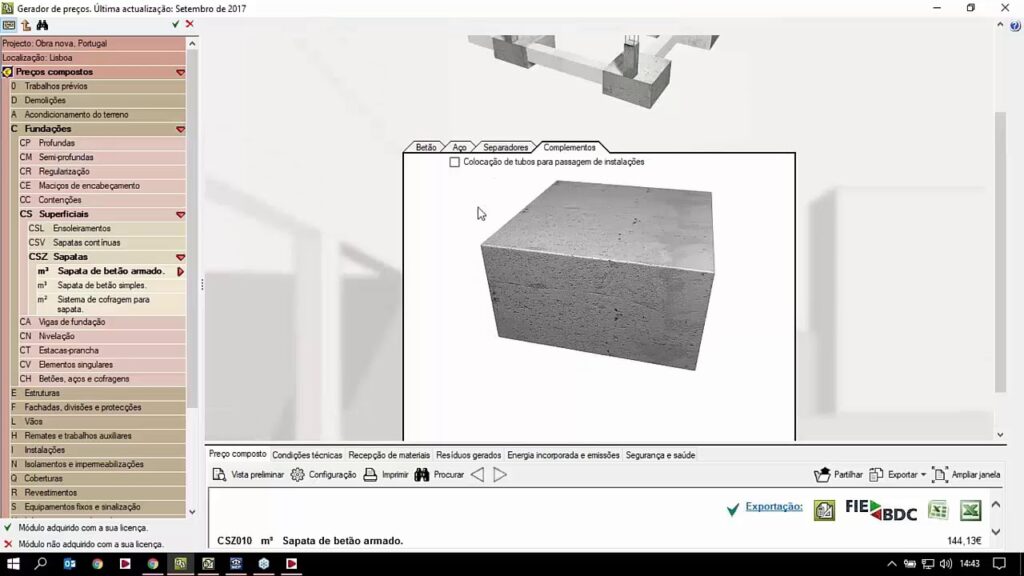The height and width of the screenshot is (576, 1024).
Task: Click the Imprimir printer icon
Action: (385, 475)
